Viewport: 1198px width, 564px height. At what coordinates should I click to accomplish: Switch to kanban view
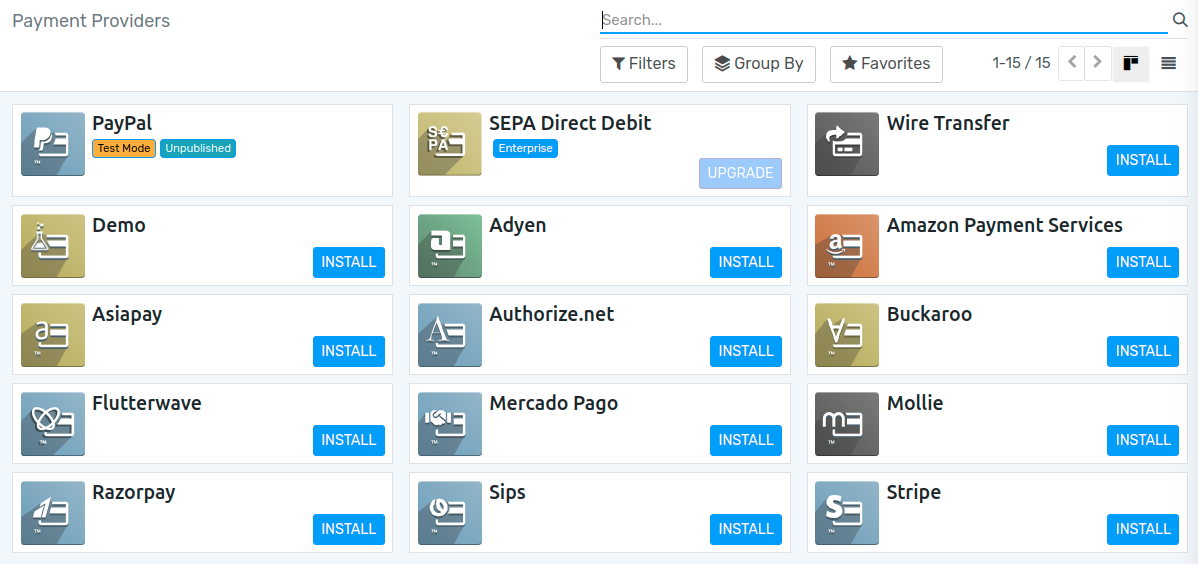tap(1131, 63)
